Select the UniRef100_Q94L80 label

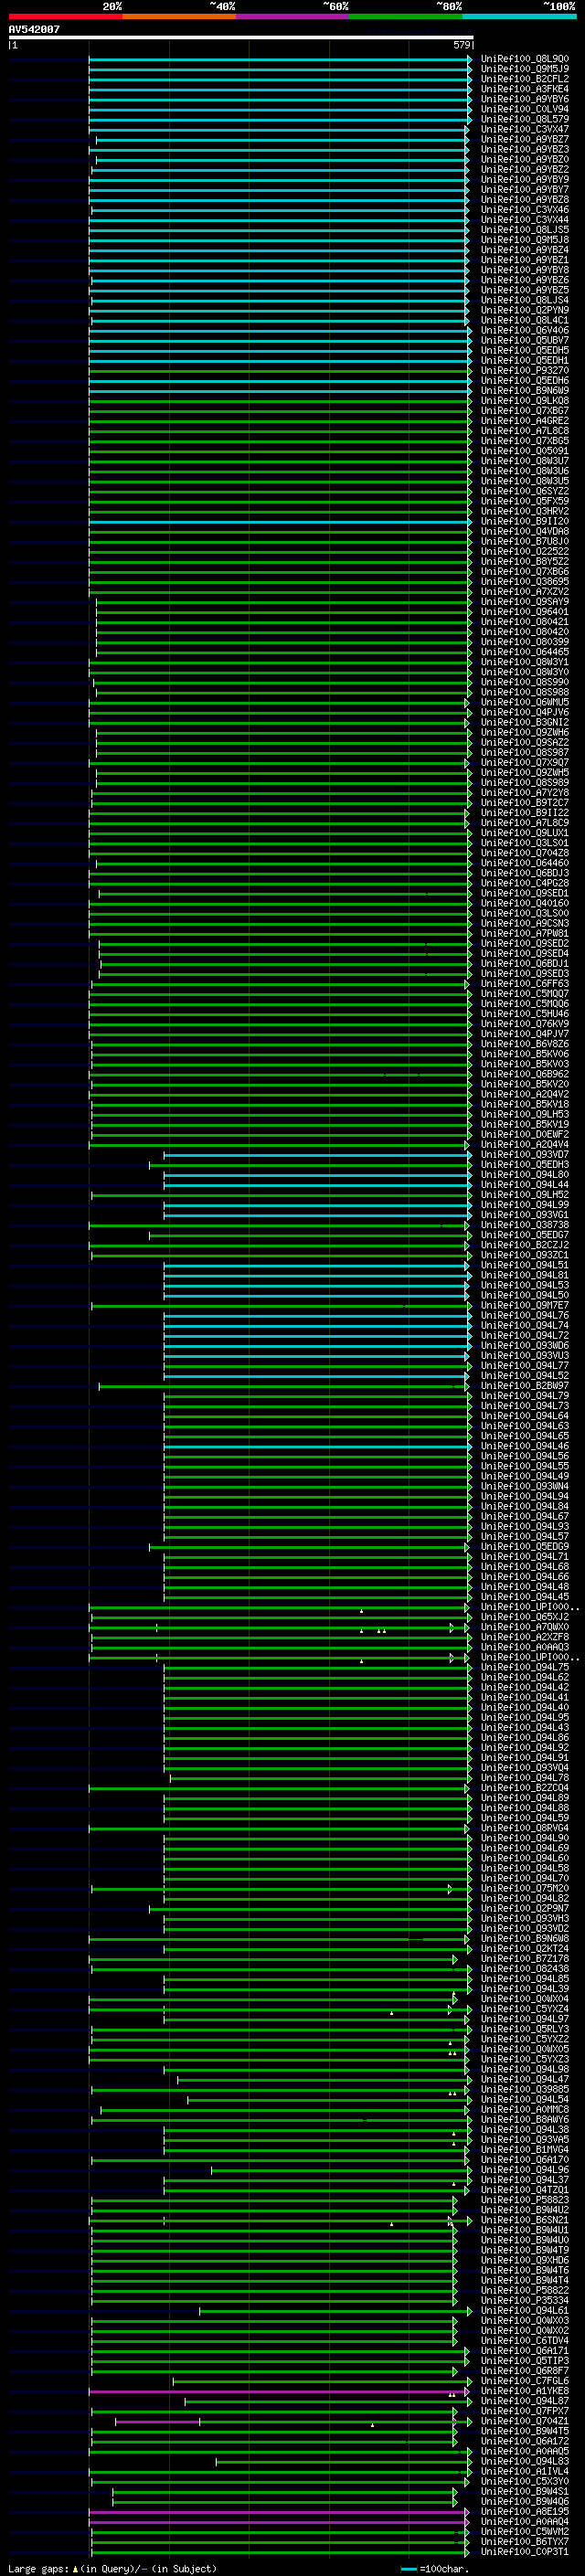click(x=525, y=1175)
